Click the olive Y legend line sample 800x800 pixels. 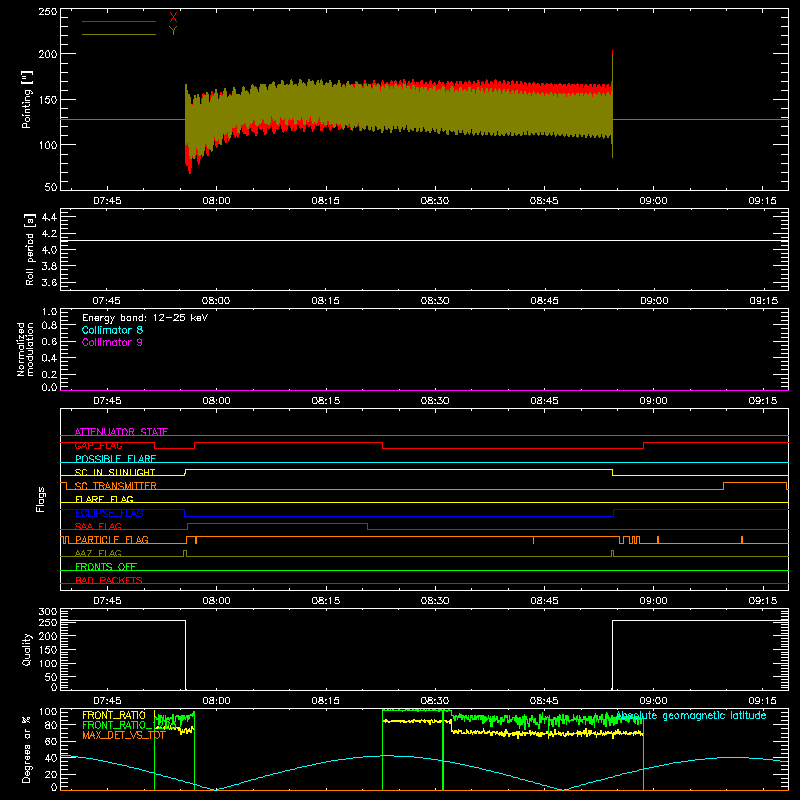tap(119, 34)
